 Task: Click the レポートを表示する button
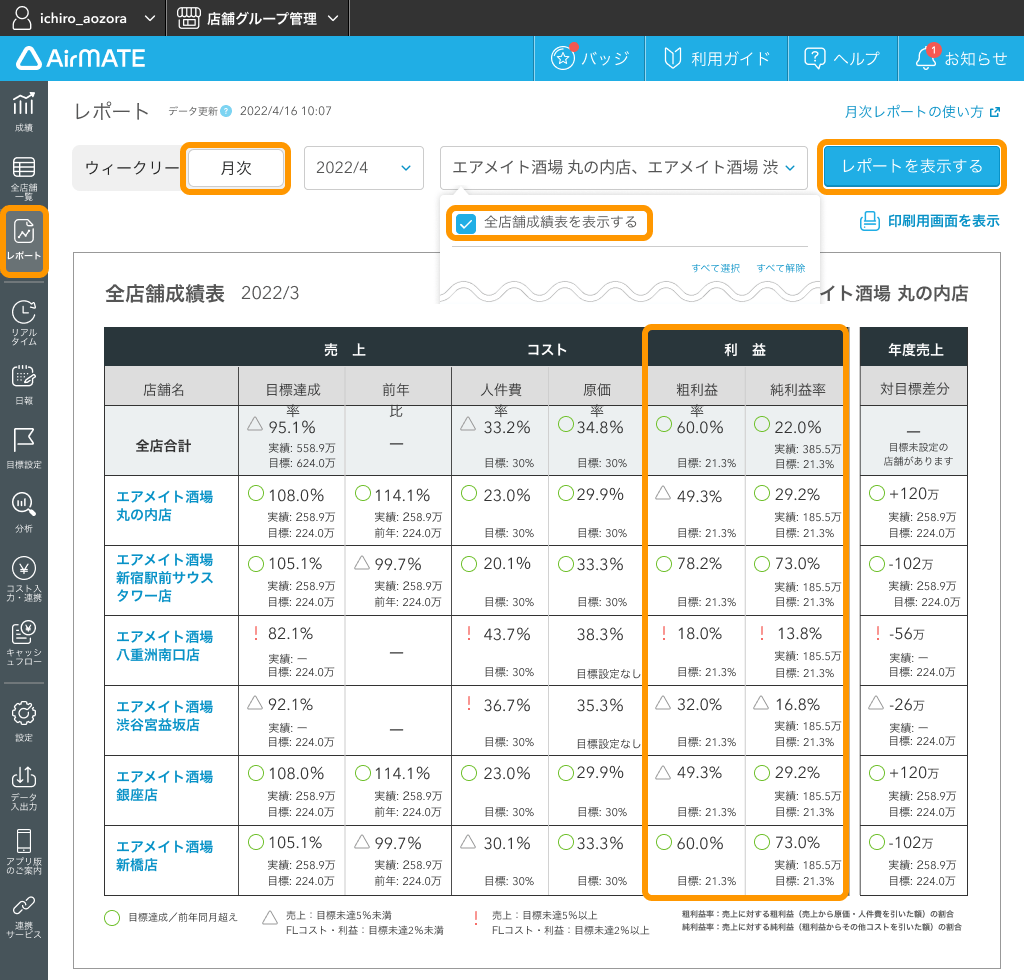912,166
